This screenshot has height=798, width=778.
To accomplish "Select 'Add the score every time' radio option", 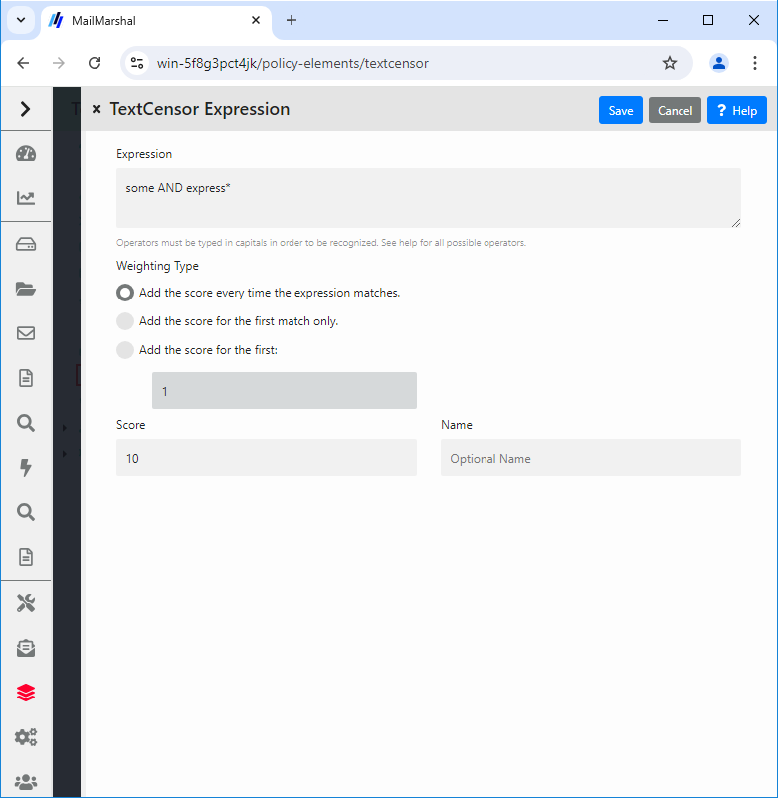I will (125, 293).
